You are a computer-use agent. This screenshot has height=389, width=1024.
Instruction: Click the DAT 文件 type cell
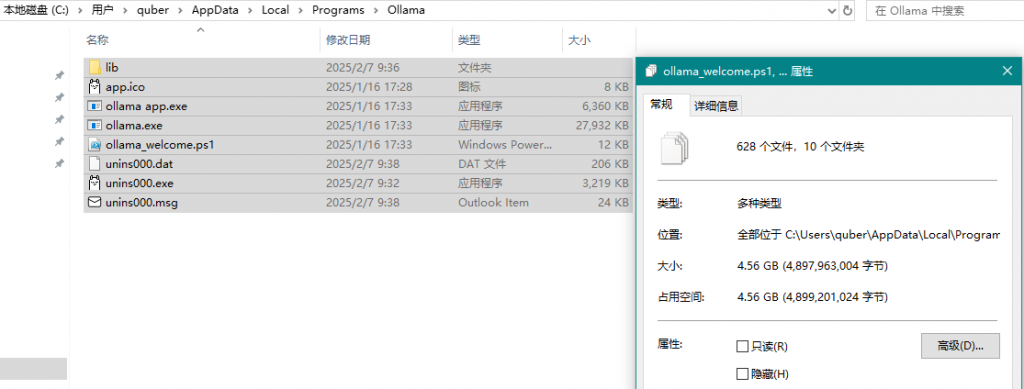click(482, 164)
